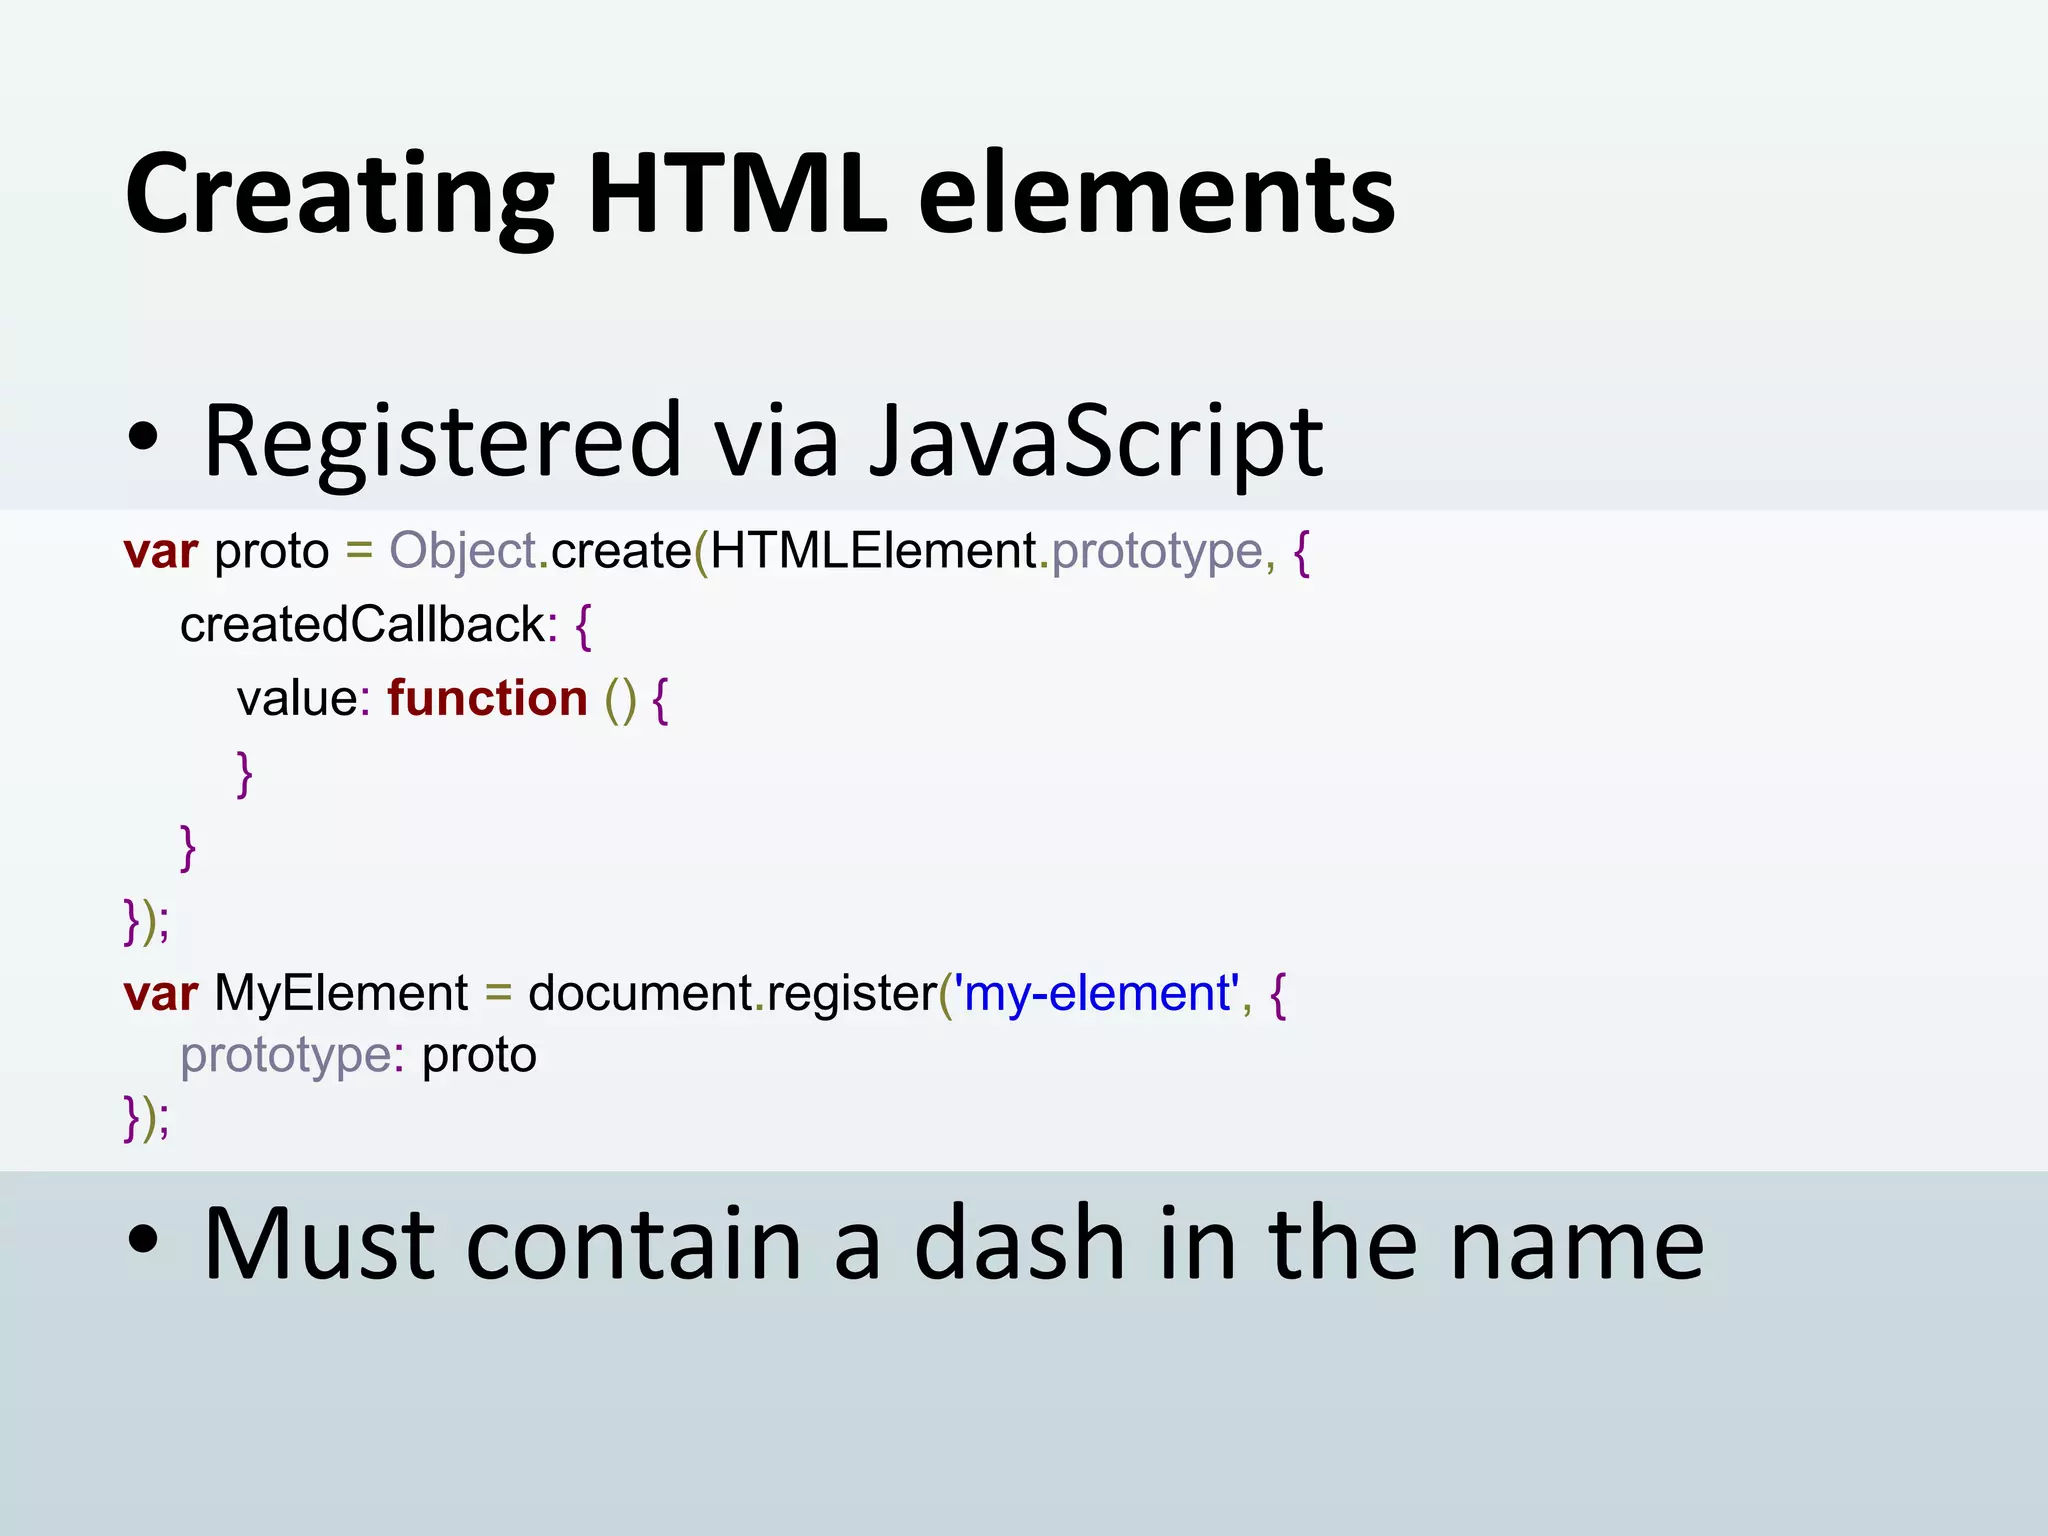Screen dimensions: 2048x1536
Task: Click the 'Registered via JavaScript' bullet text
Action: 764,441
